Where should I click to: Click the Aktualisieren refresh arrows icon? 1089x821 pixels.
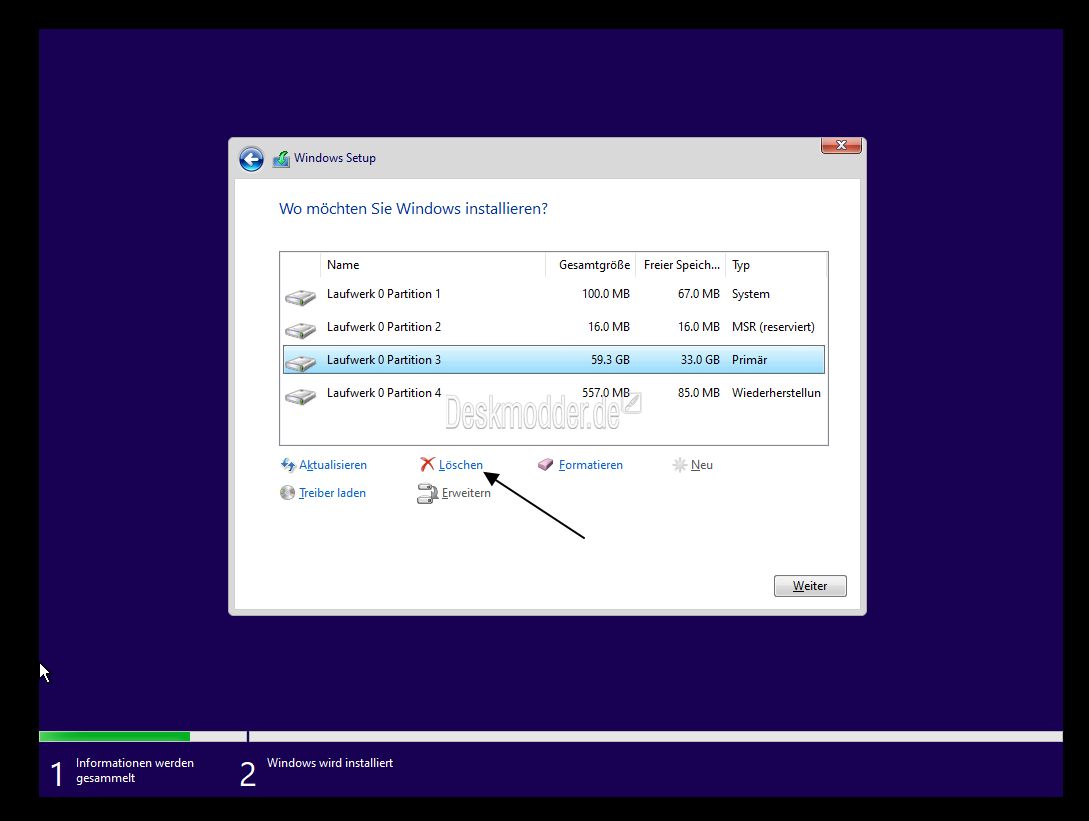click(x=288, y=464)
